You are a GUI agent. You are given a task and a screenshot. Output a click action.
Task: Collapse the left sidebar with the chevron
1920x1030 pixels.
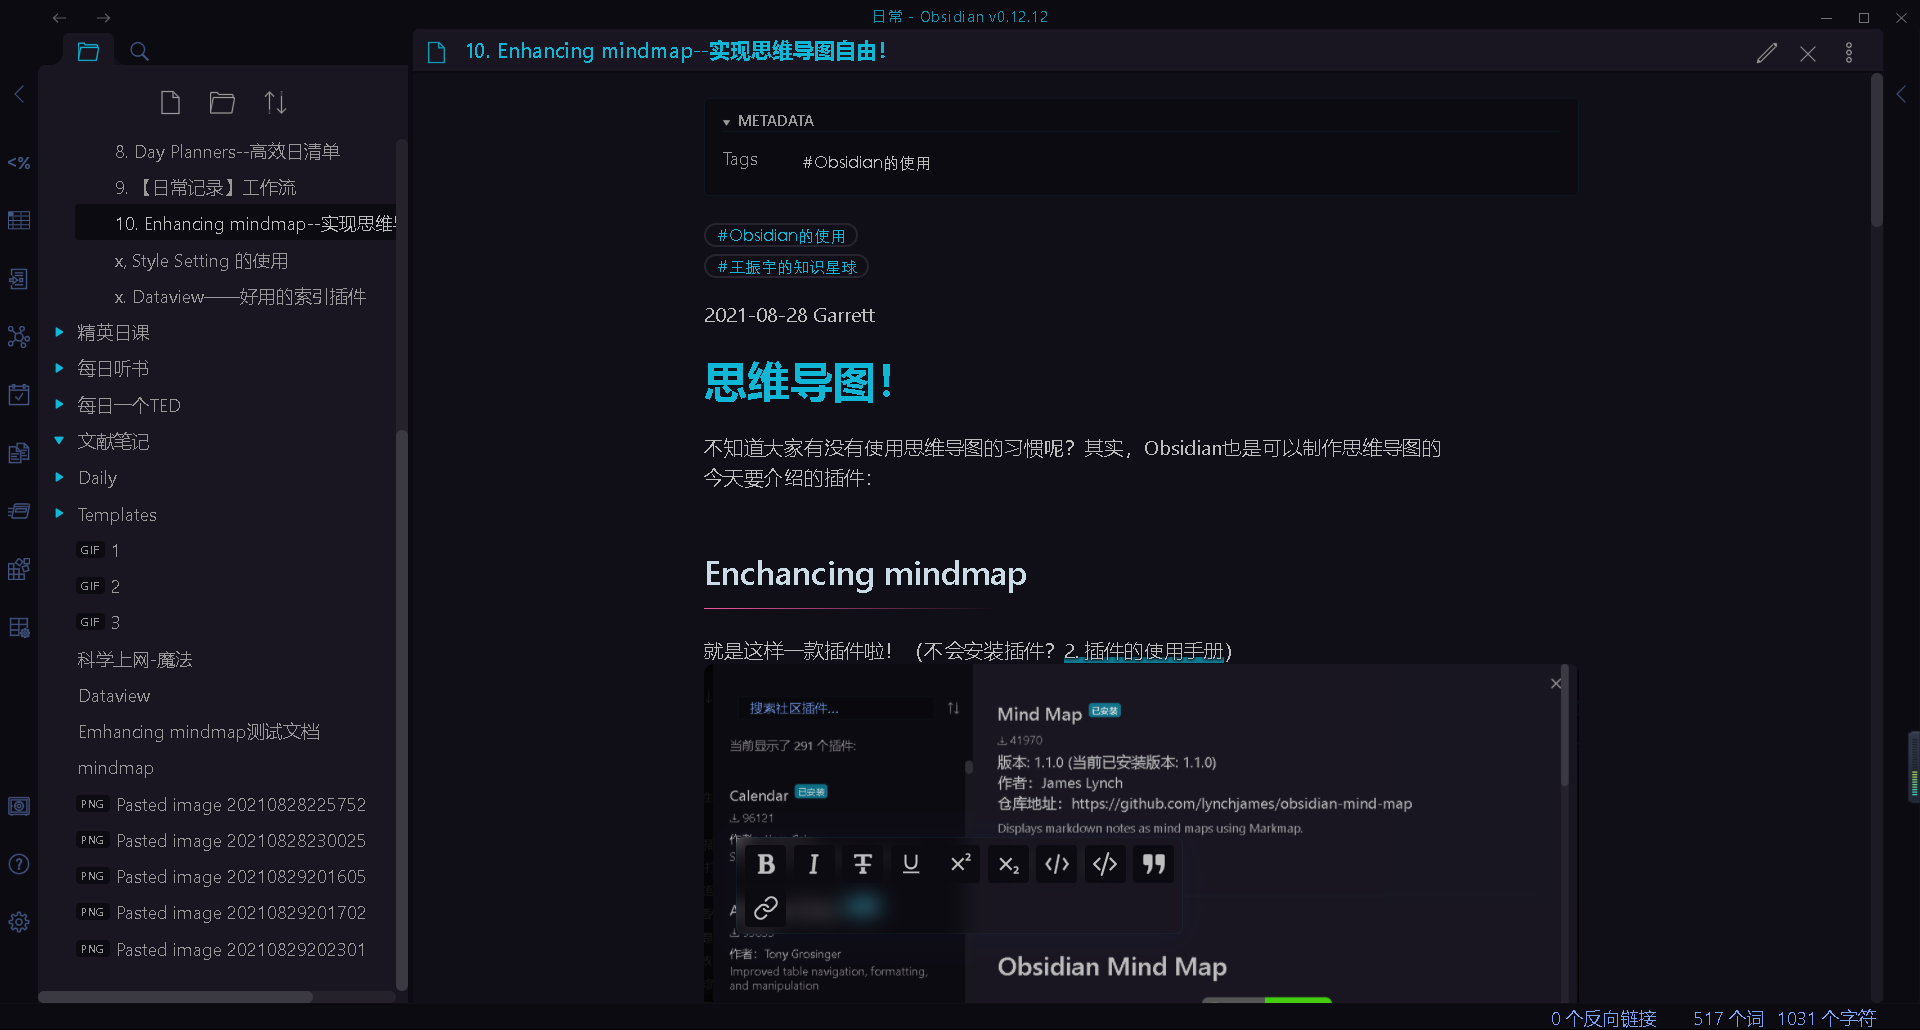tap(19, 94)
